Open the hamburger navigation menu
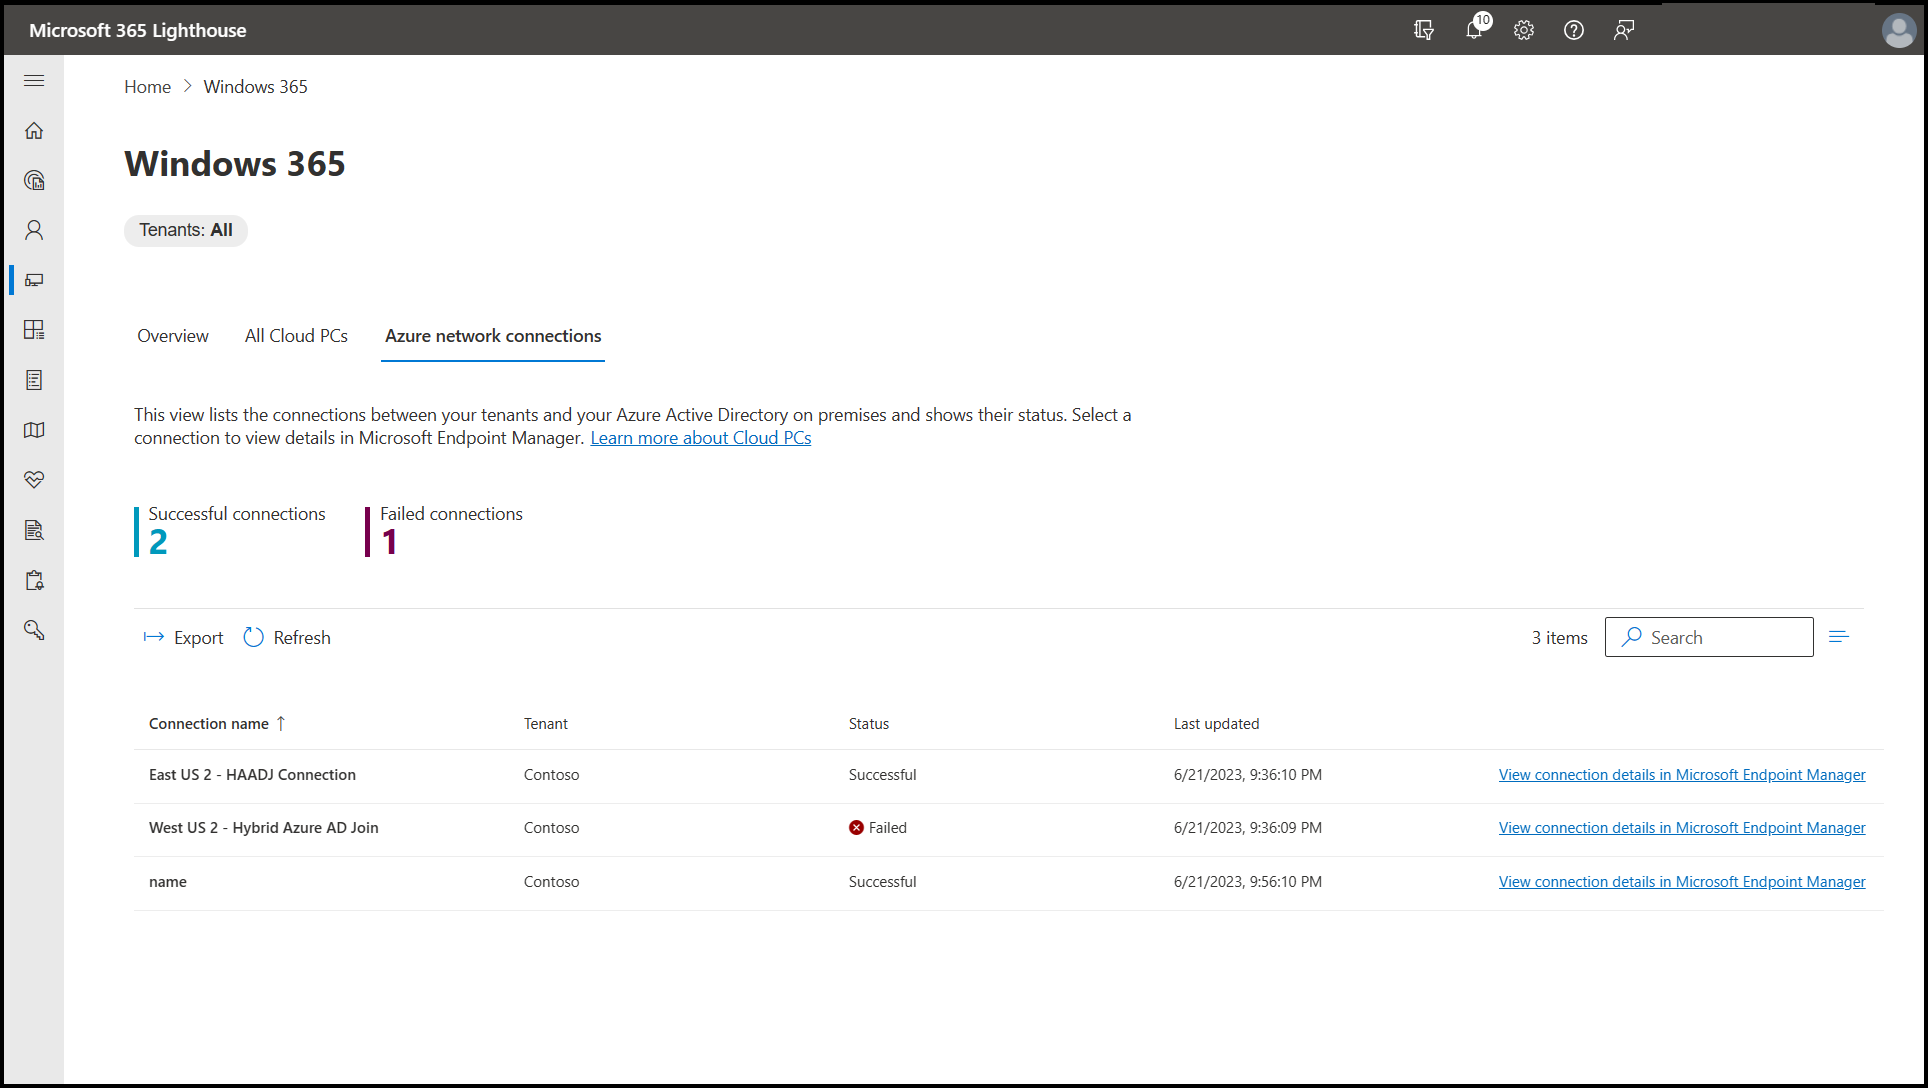 (x=34, y=81)
